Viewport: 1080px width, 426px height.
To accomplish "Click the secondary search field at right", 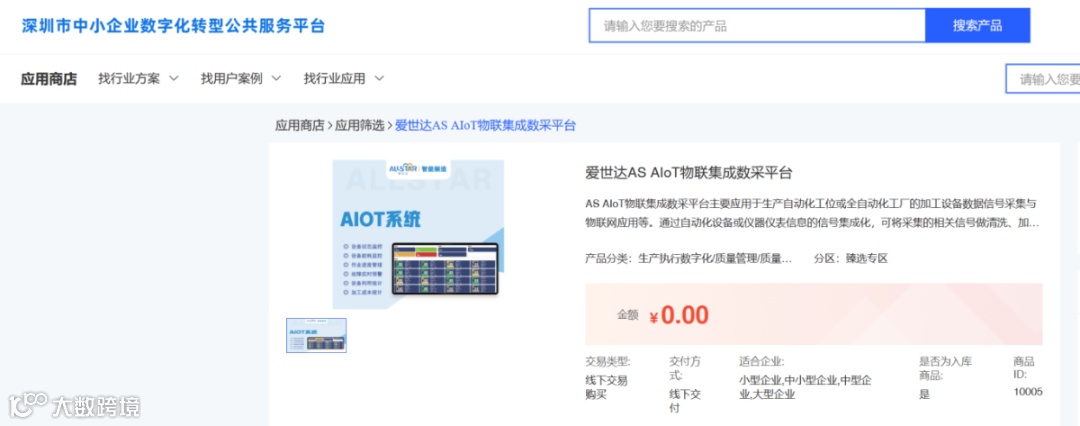I will 1043,79.
